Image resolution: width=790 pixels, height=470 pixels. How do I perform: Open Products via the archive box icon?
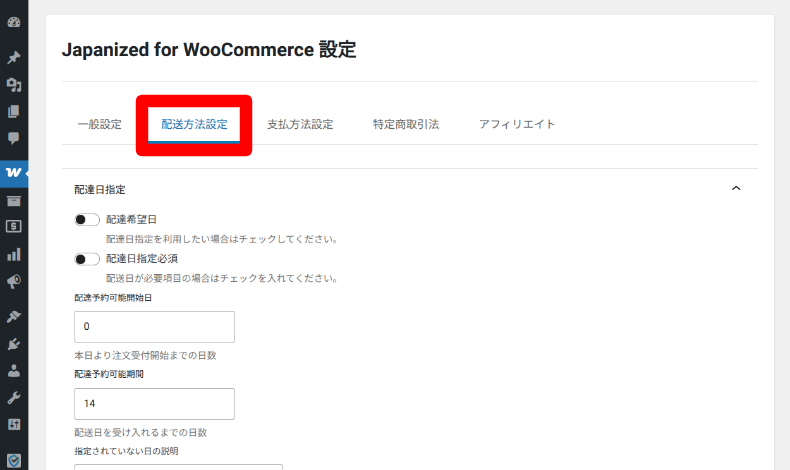tap(14, 201)
